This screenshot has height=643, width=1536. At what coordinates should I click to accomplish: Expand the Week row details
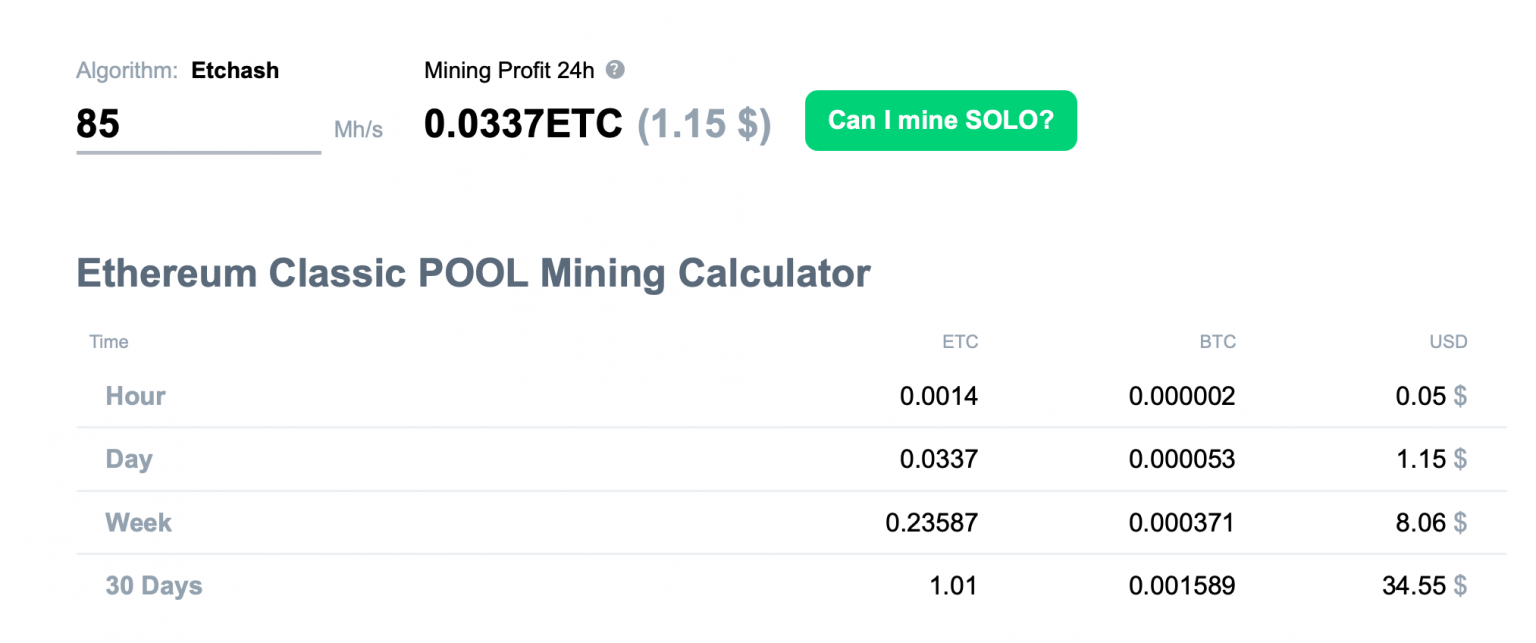[x=137, y=522]
